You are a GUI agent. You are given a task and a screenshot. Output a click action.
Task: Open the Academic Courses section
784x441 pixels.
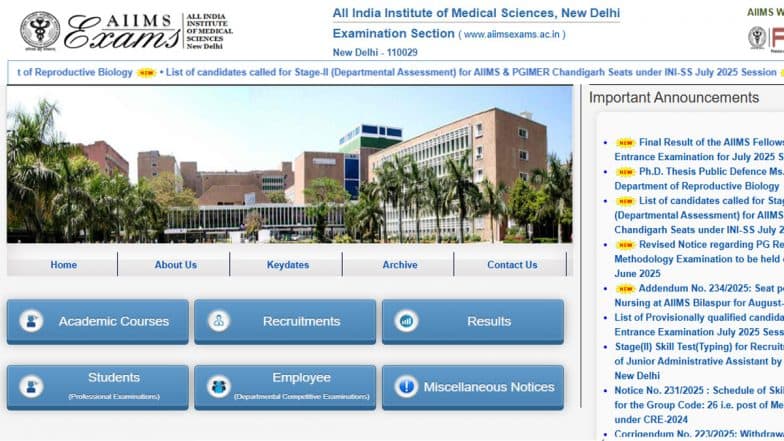tap(98, 322)
